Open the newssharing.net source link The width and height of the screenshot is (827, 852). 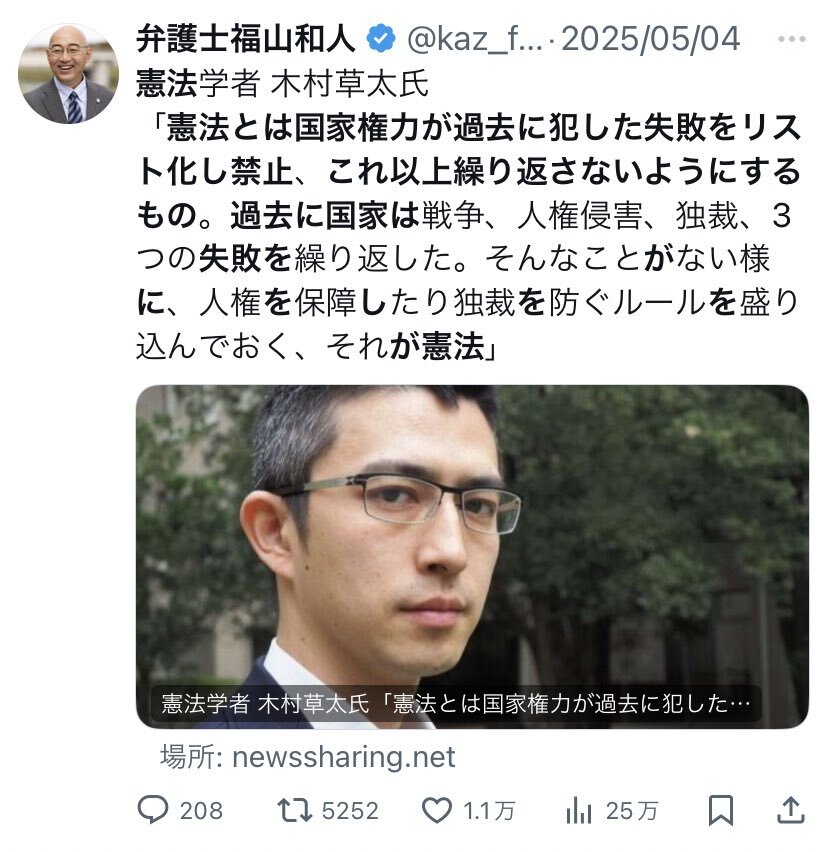tap(308, 757)
